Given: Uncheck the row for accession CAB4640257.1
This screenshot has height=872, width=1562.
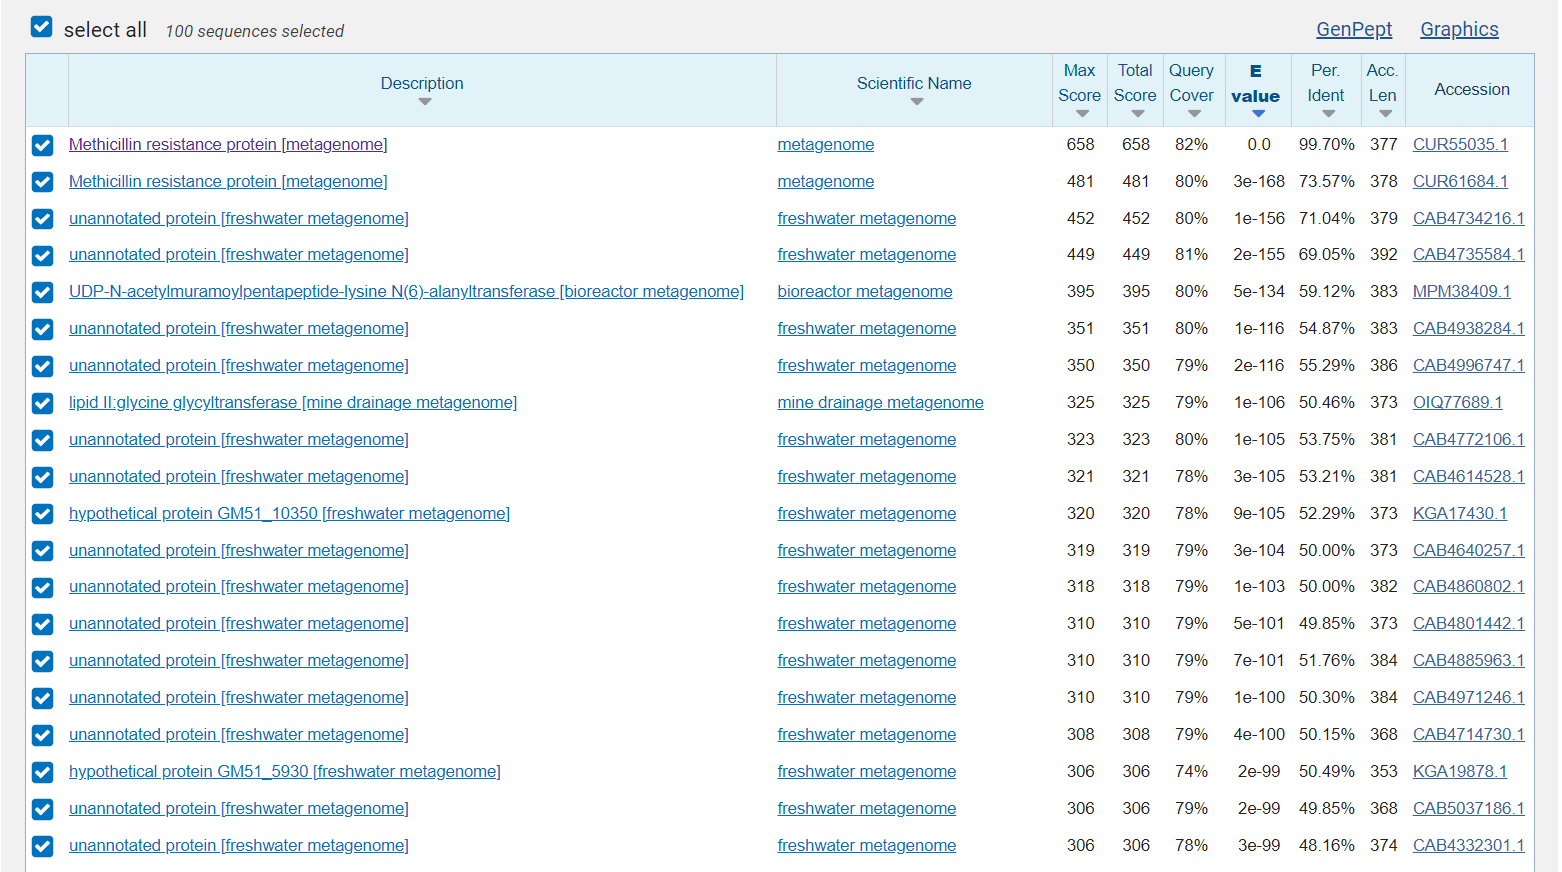Looking at the screenshot, I should [42, 551].
